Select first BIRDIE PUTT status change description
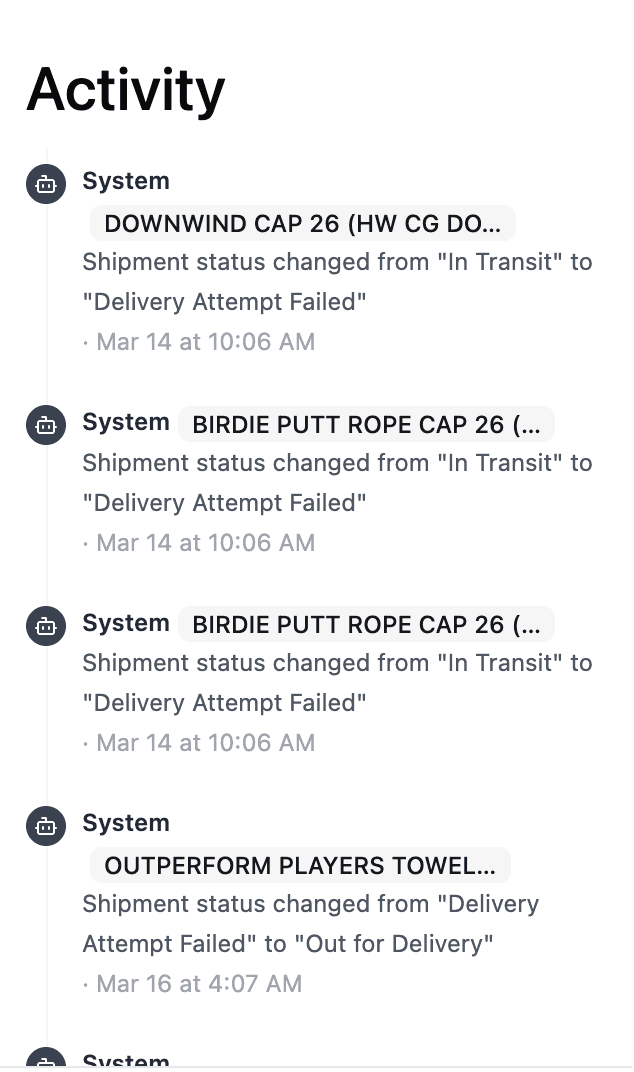Image resolution: width=634 pixels, height=1072 pixels. [337, 483]
